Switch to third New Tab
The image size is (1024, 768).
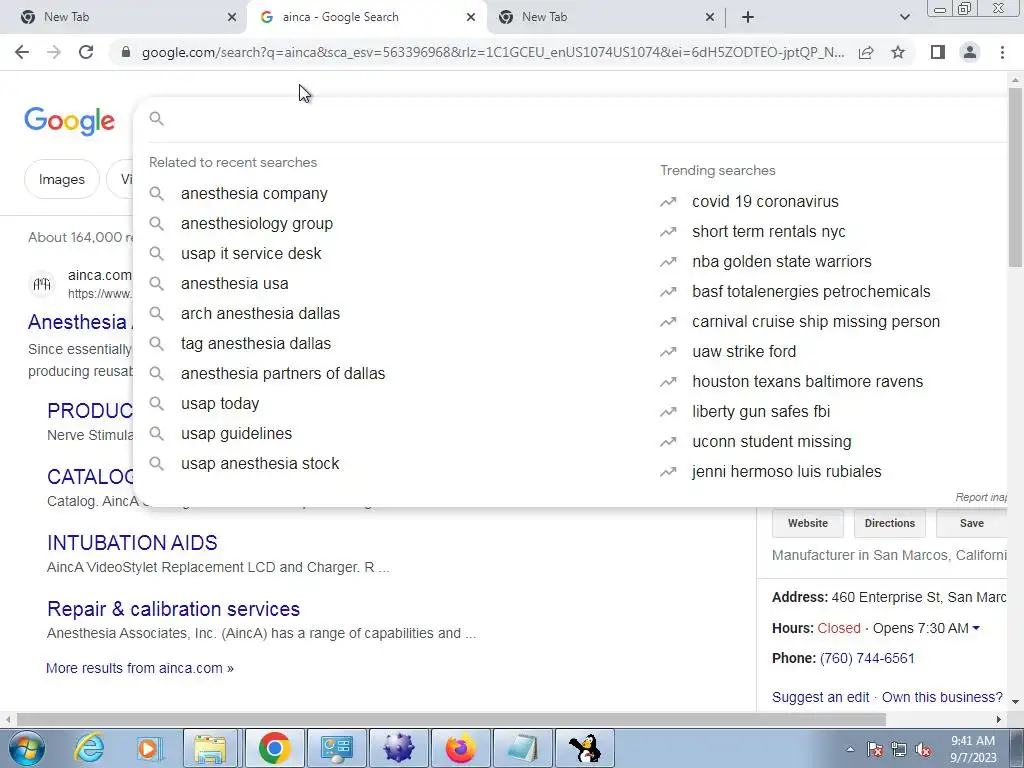point(601,17)
